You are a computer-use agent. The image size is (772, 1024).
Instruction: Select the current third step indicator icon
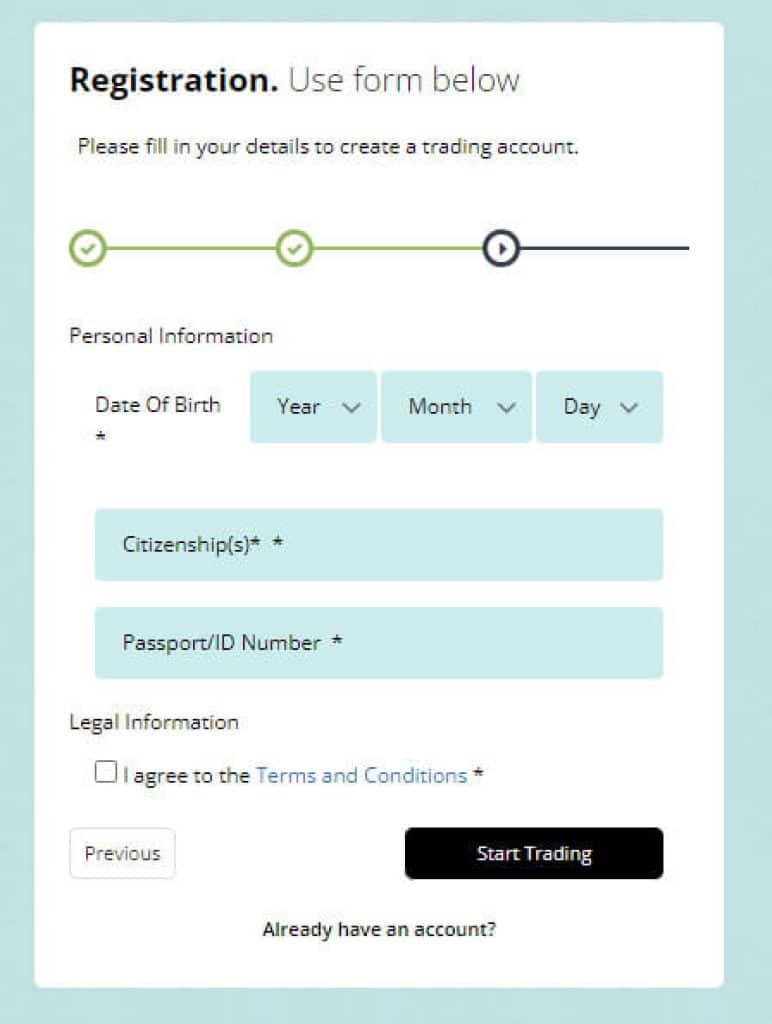pos(501,247)
